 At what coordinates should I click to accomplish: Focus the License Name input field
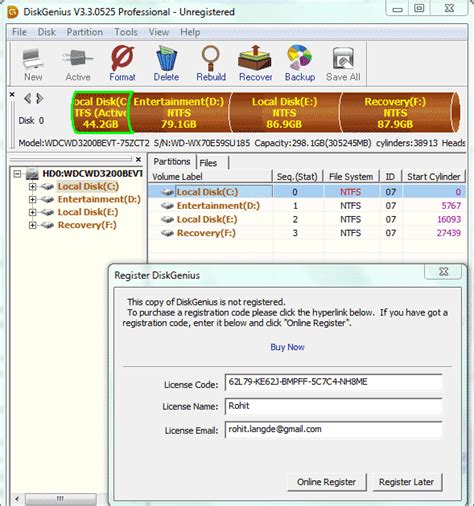333,406
